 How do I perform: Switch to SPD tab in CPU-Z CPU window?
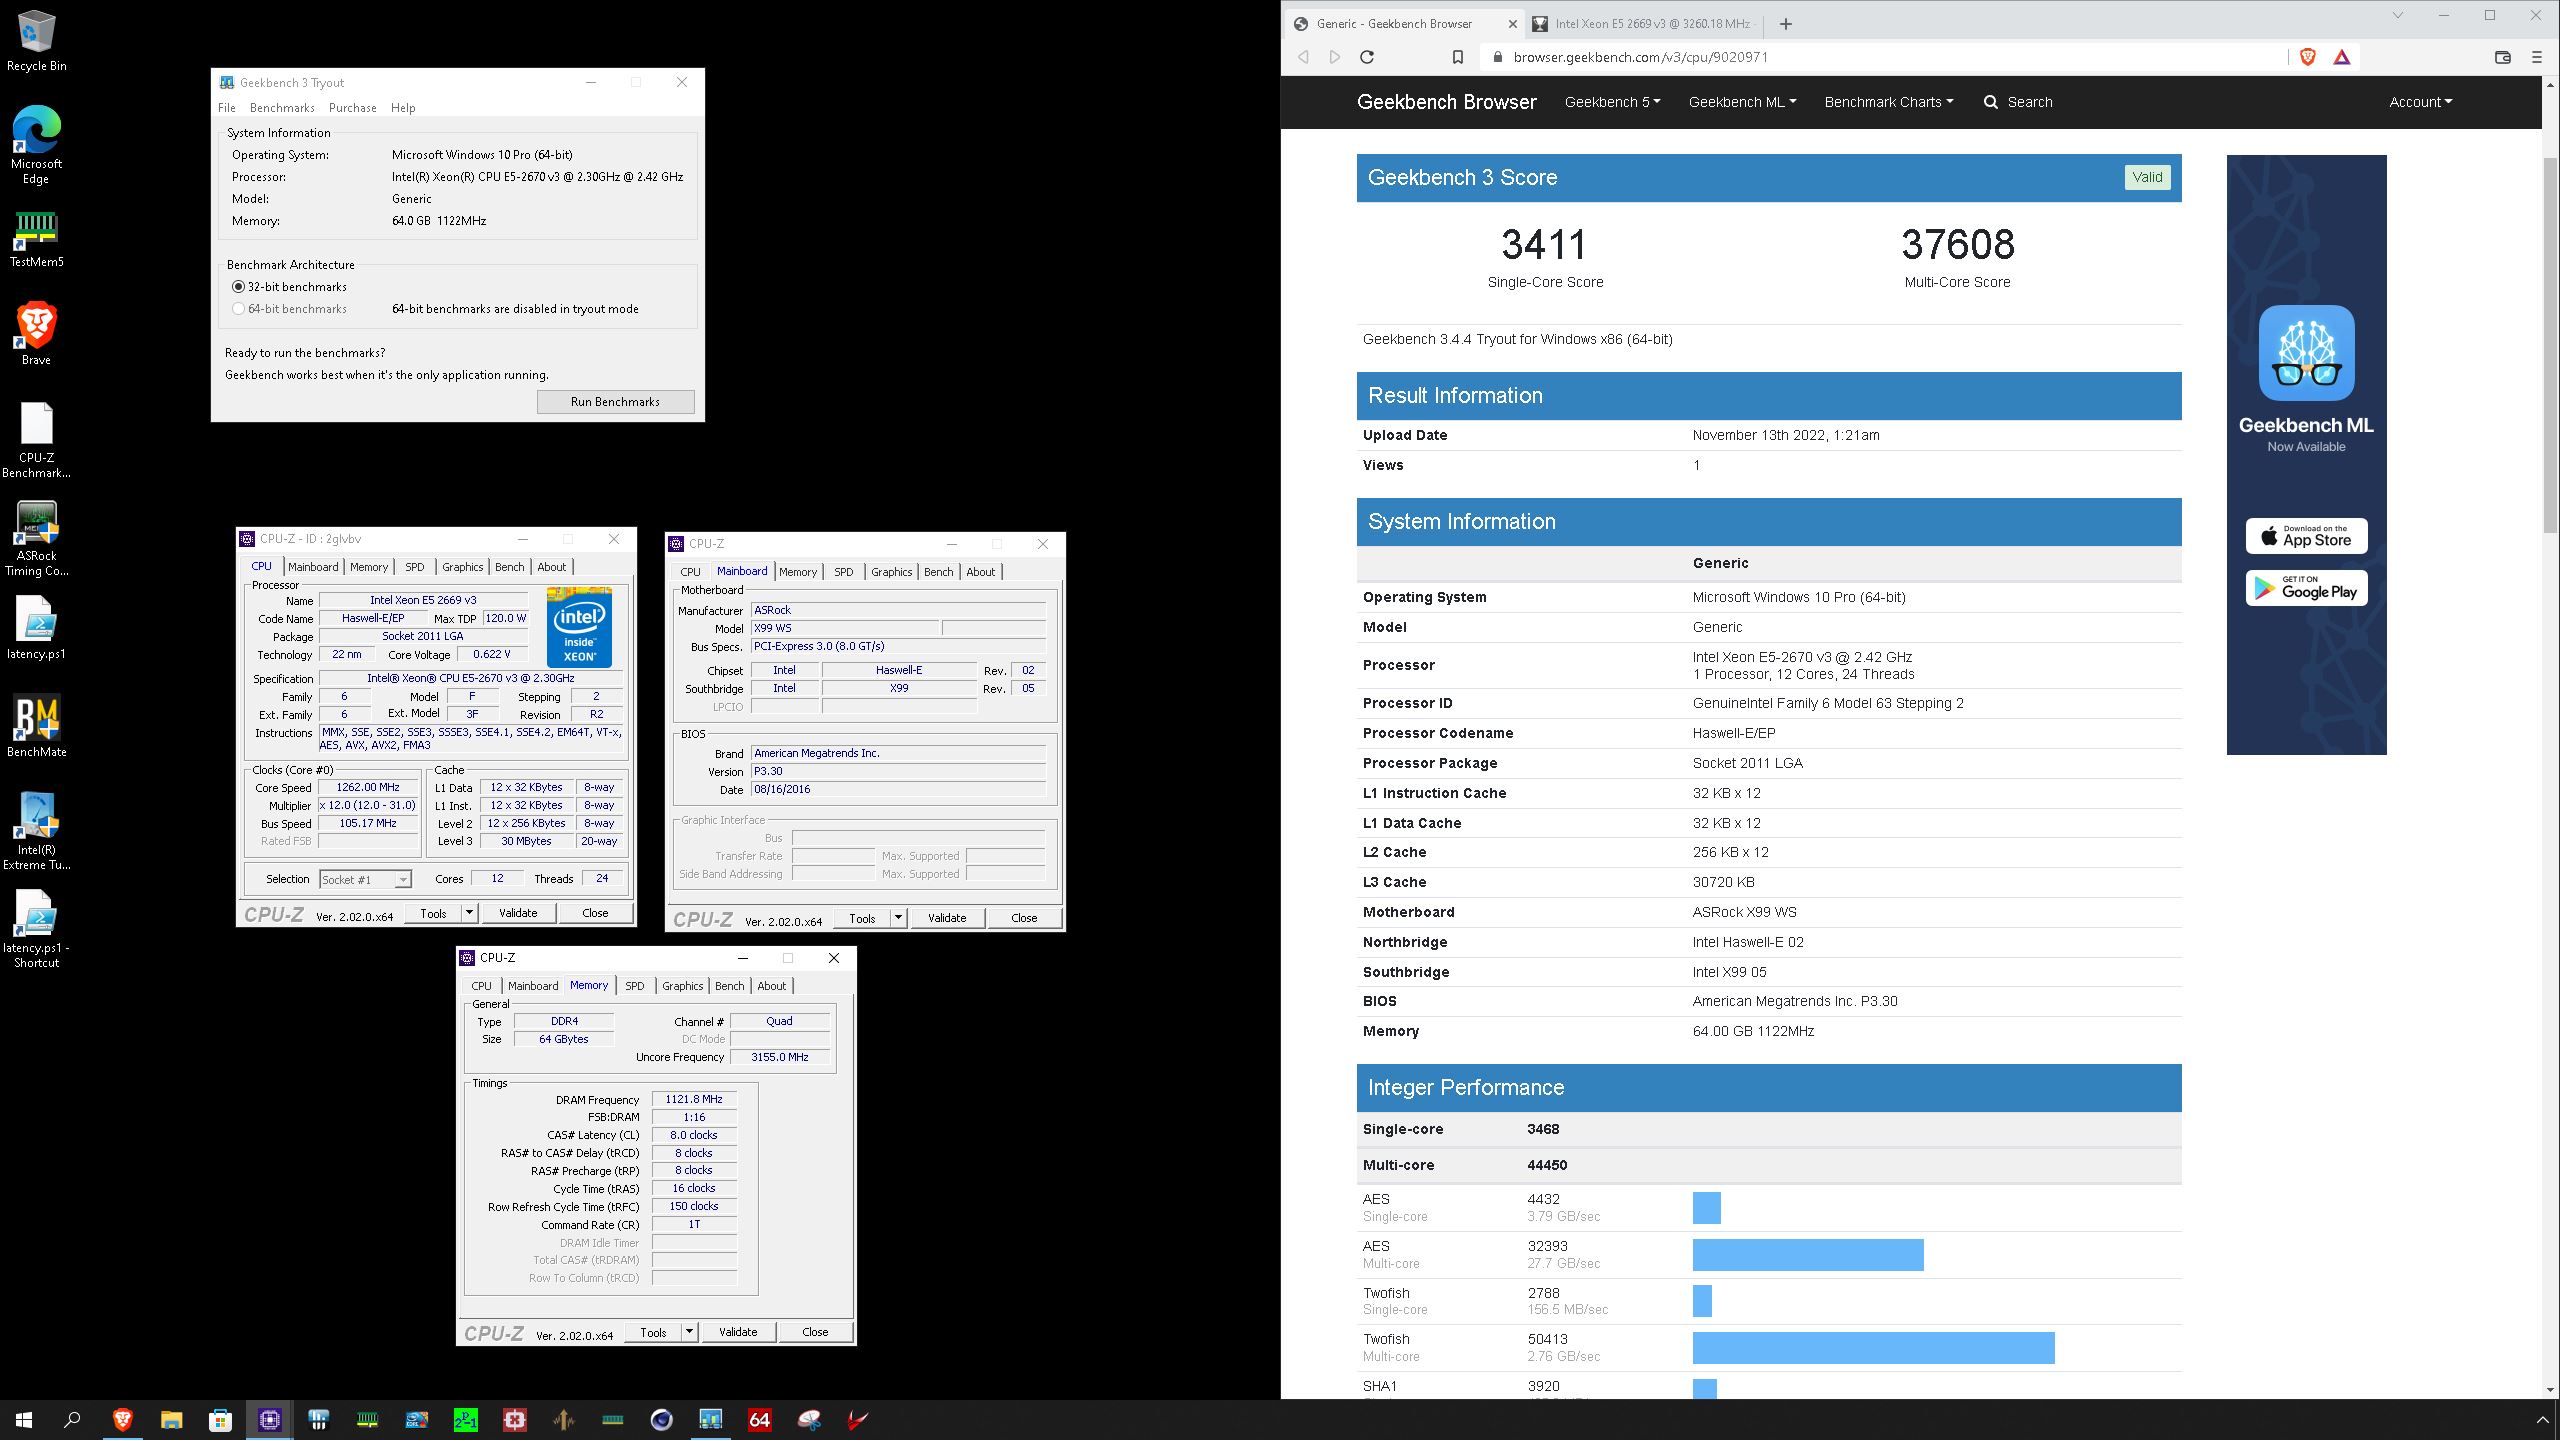point(415,567)
